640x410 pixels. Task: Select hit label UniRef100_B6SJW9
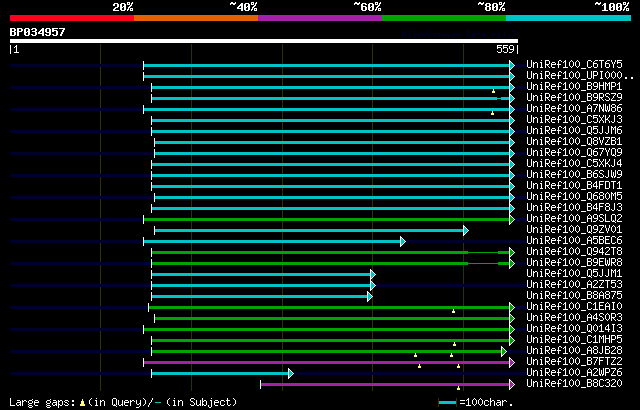click(x=574, y=175)
